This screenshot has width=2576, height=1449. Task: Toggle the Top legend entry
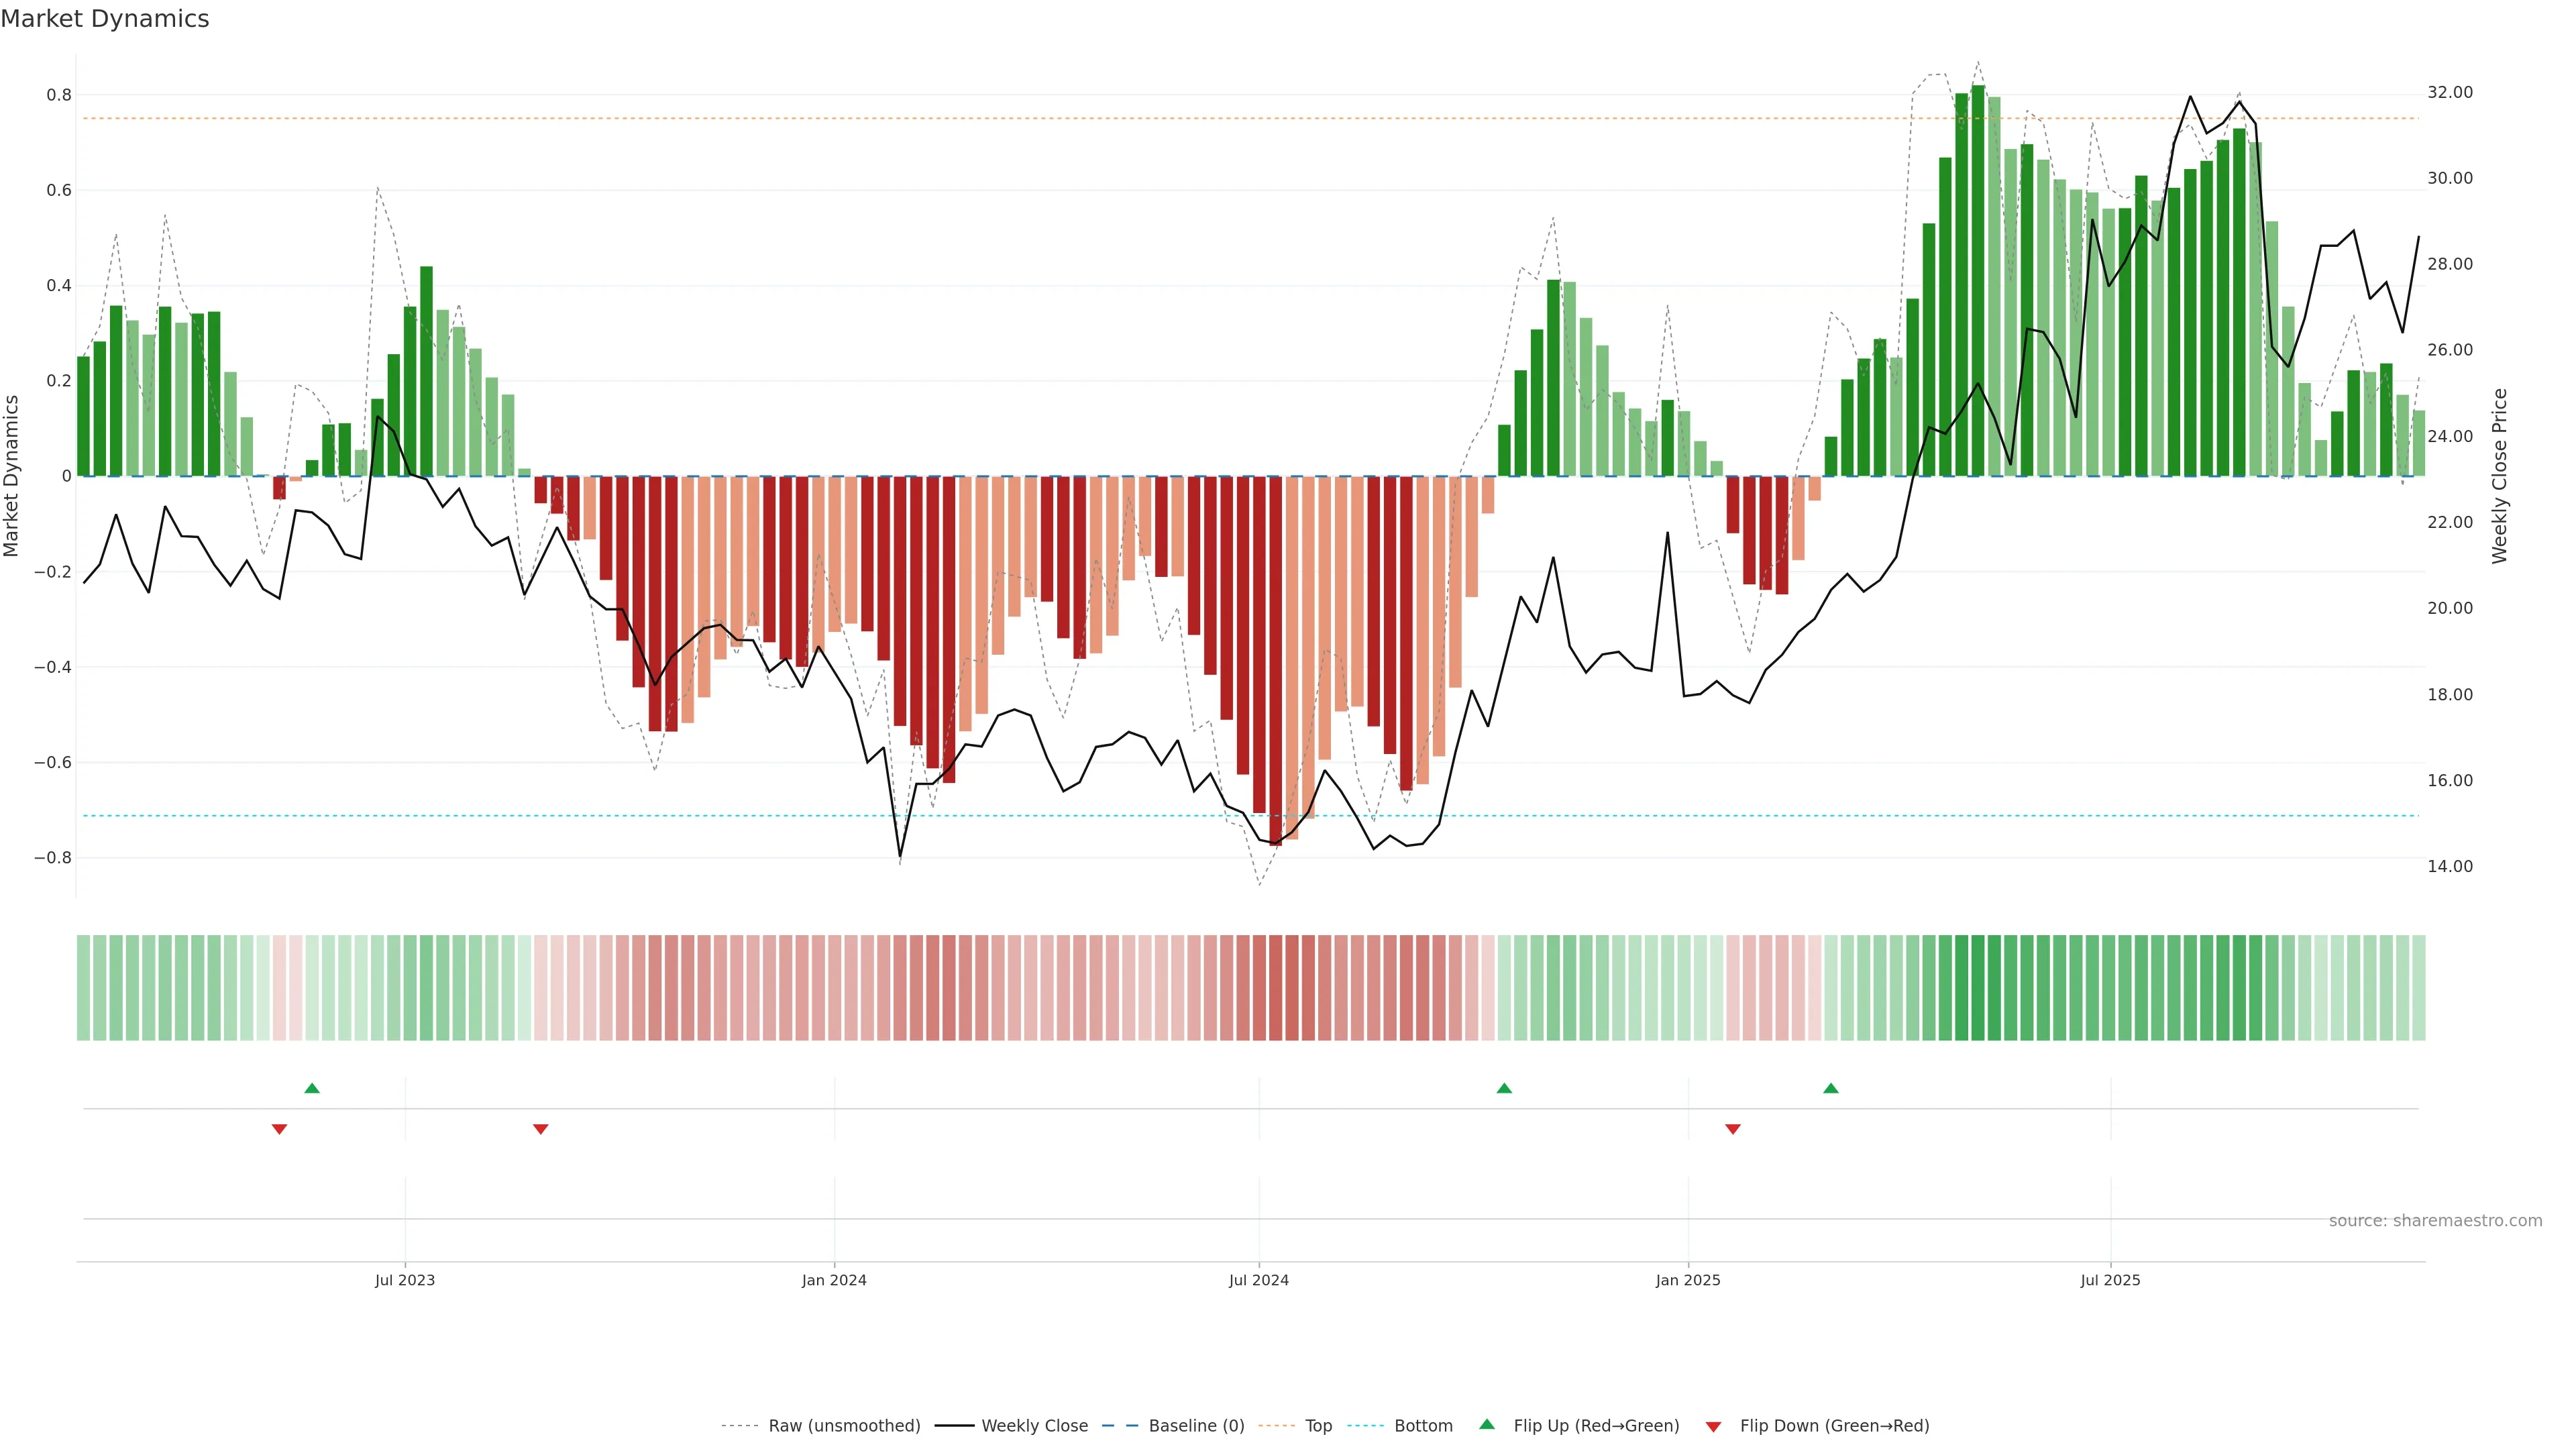[x=1318, y=1426]
